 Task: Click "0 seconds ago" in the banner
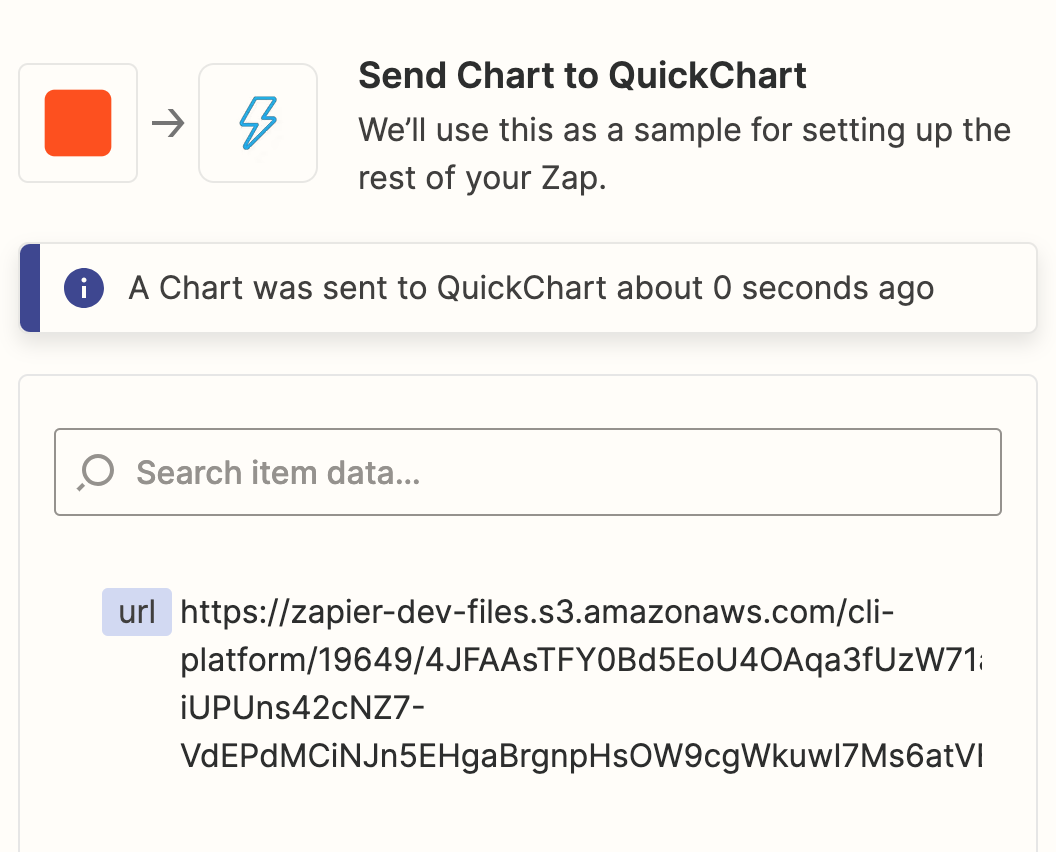[x=823, y=288]
